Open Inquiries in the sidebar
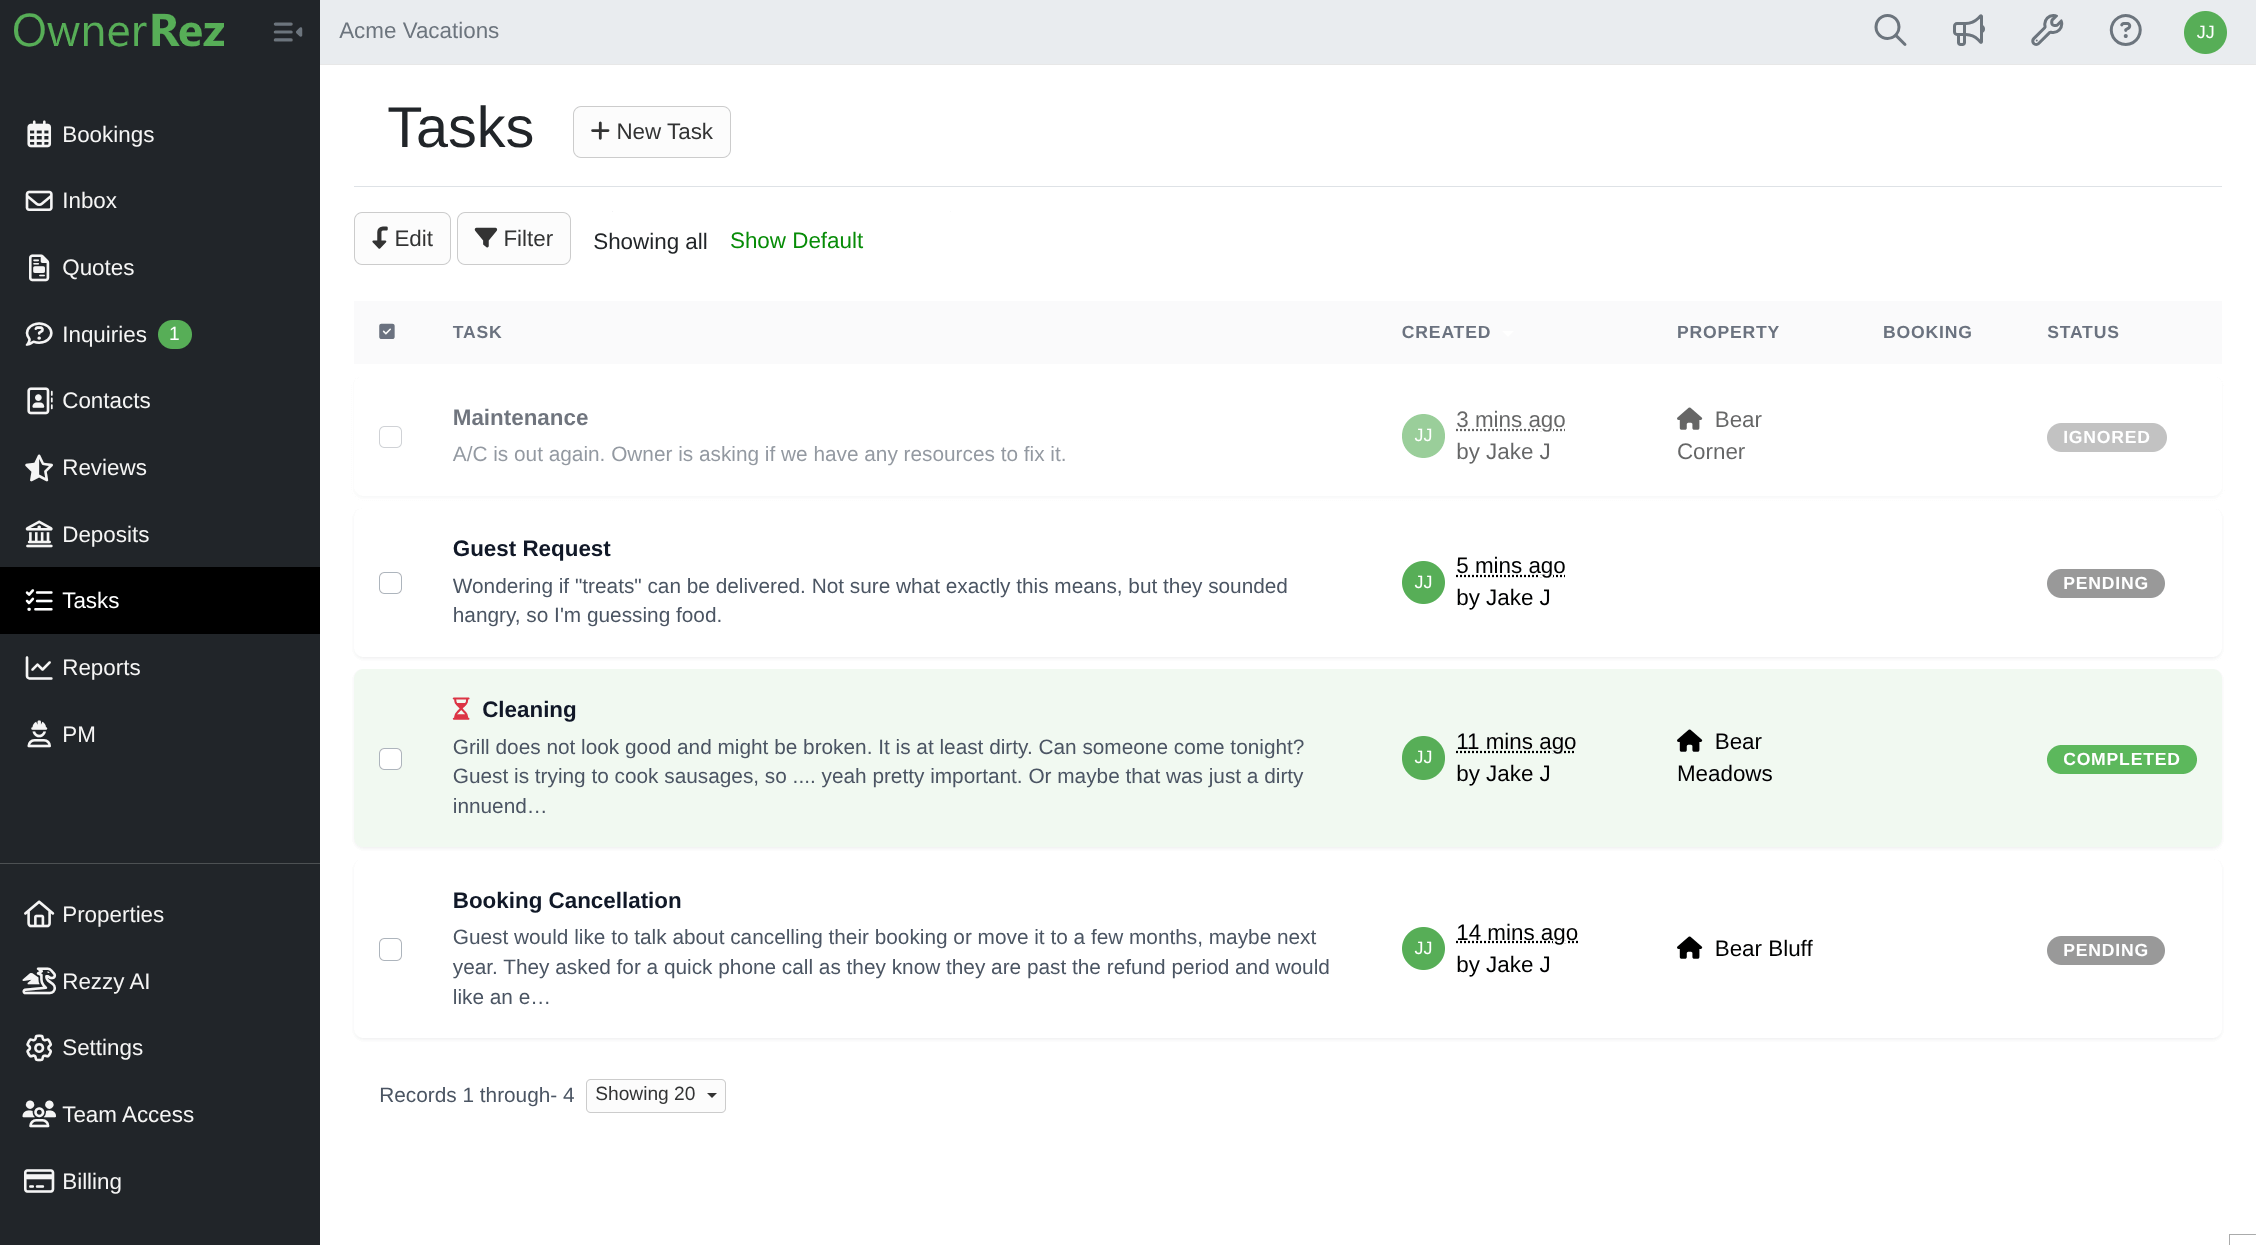Image resolution: width=2256 pixels, height=1245 pixels. tap(160, 334)
